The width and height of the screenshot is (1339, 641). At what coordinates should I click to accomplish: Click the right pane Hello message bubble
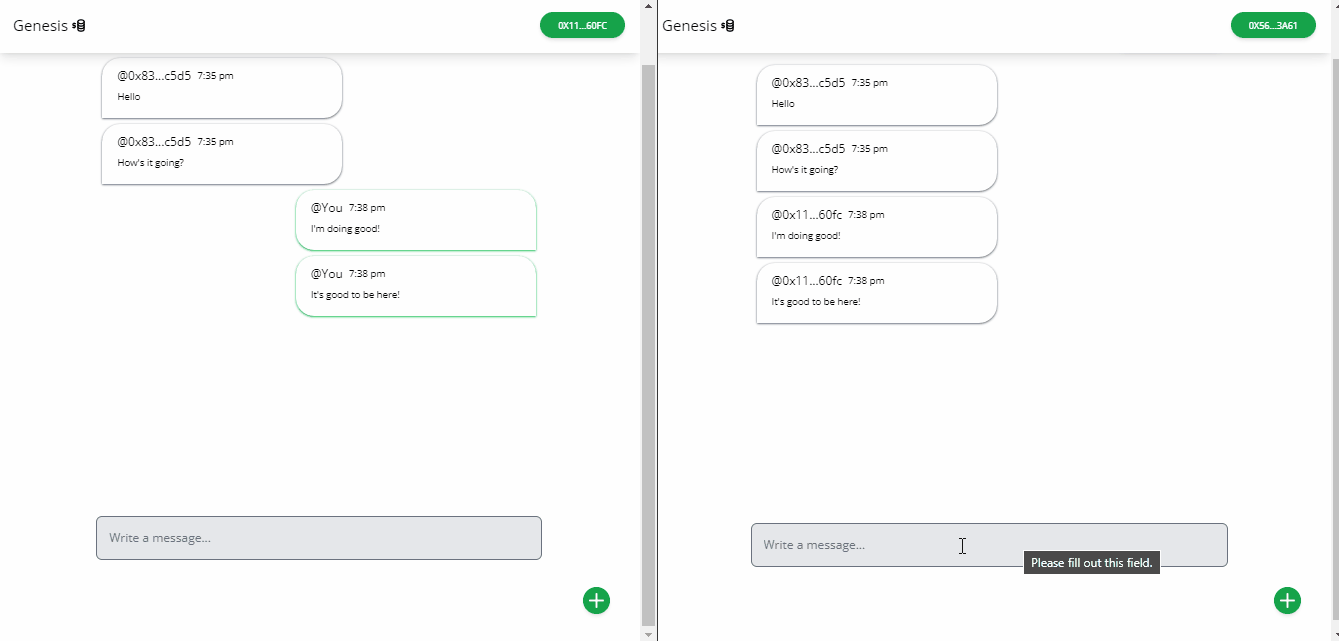(877, 95)
